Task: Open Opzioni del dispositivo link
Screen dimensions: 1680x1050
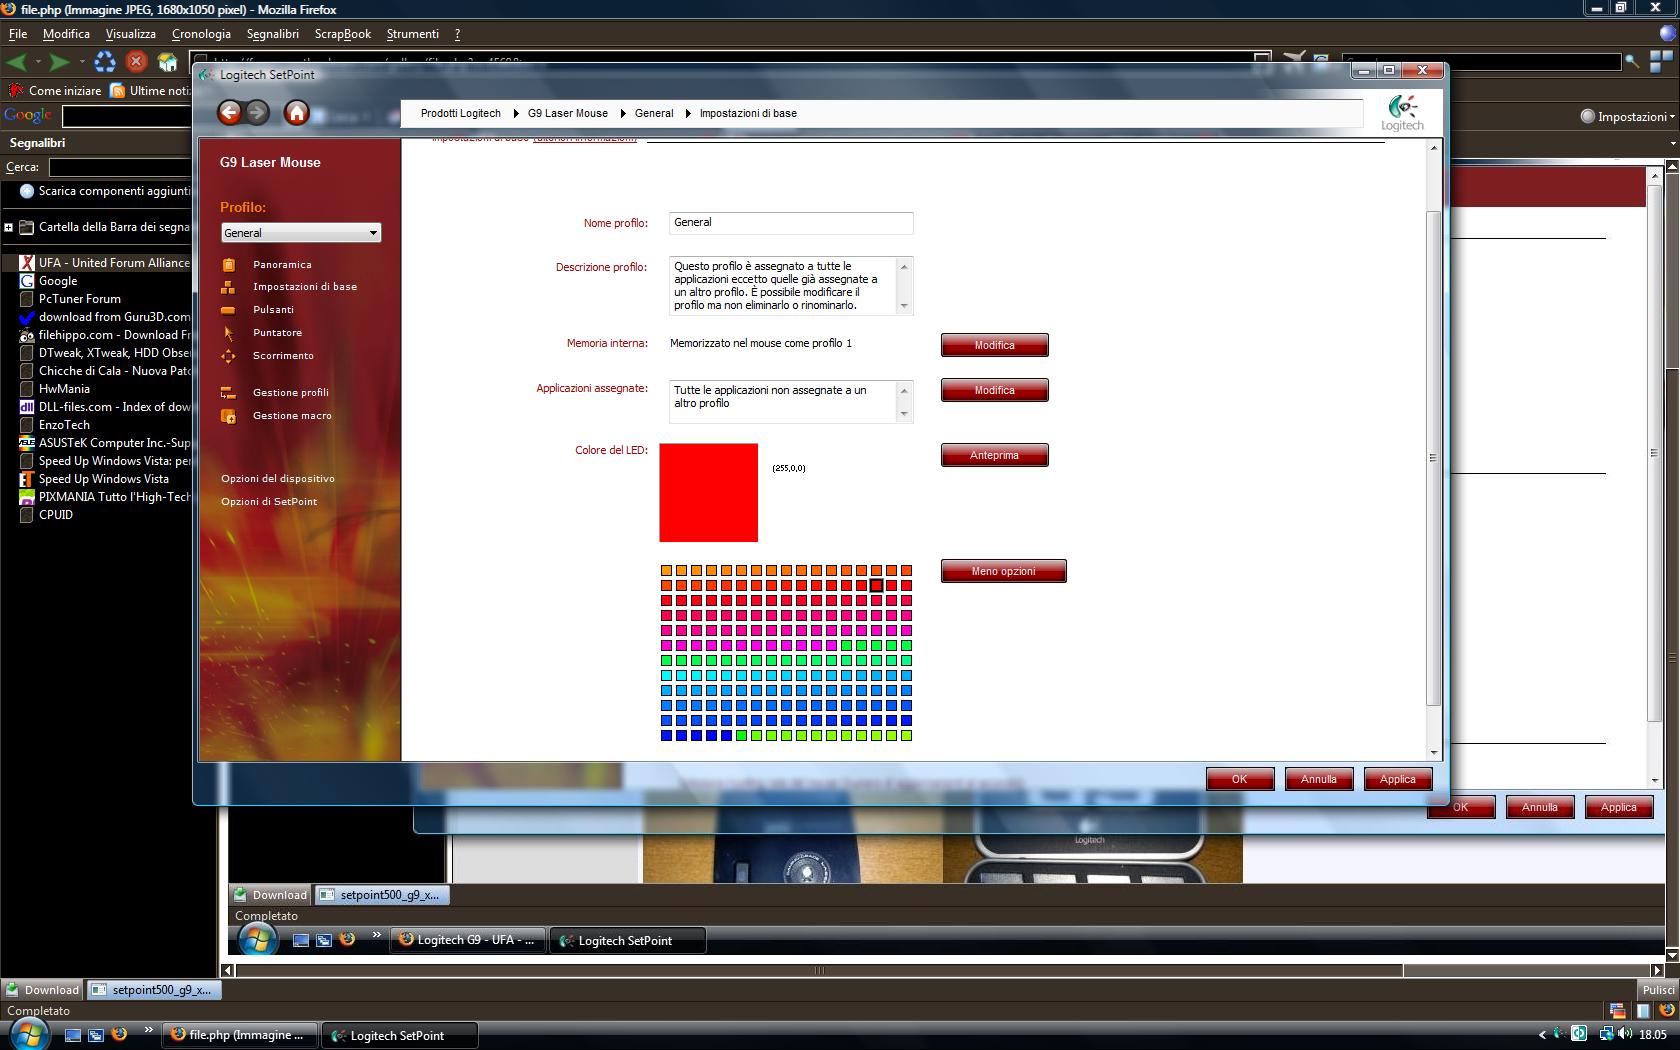Action: pos(278,479)
